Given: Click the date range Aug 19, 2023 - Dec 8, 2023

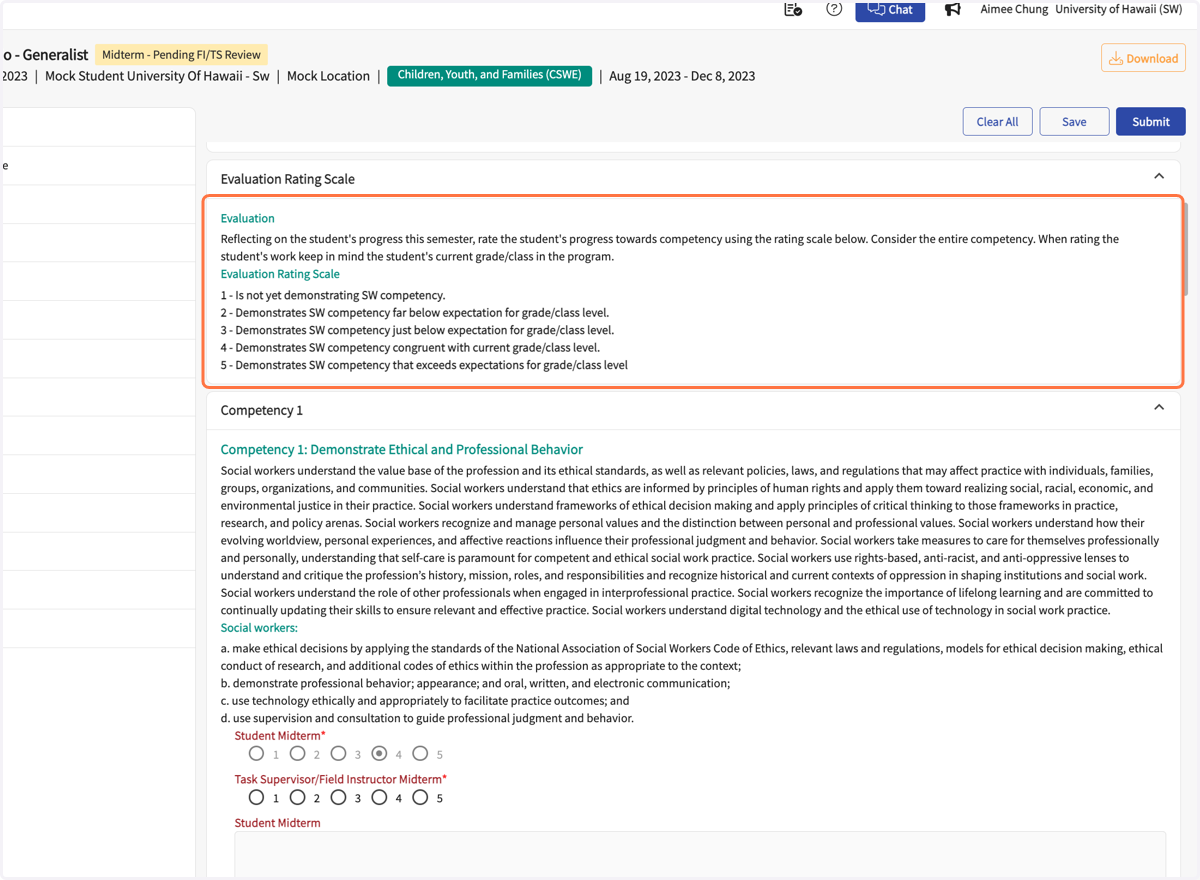Looking at the screenshot, I should [682, 76].
